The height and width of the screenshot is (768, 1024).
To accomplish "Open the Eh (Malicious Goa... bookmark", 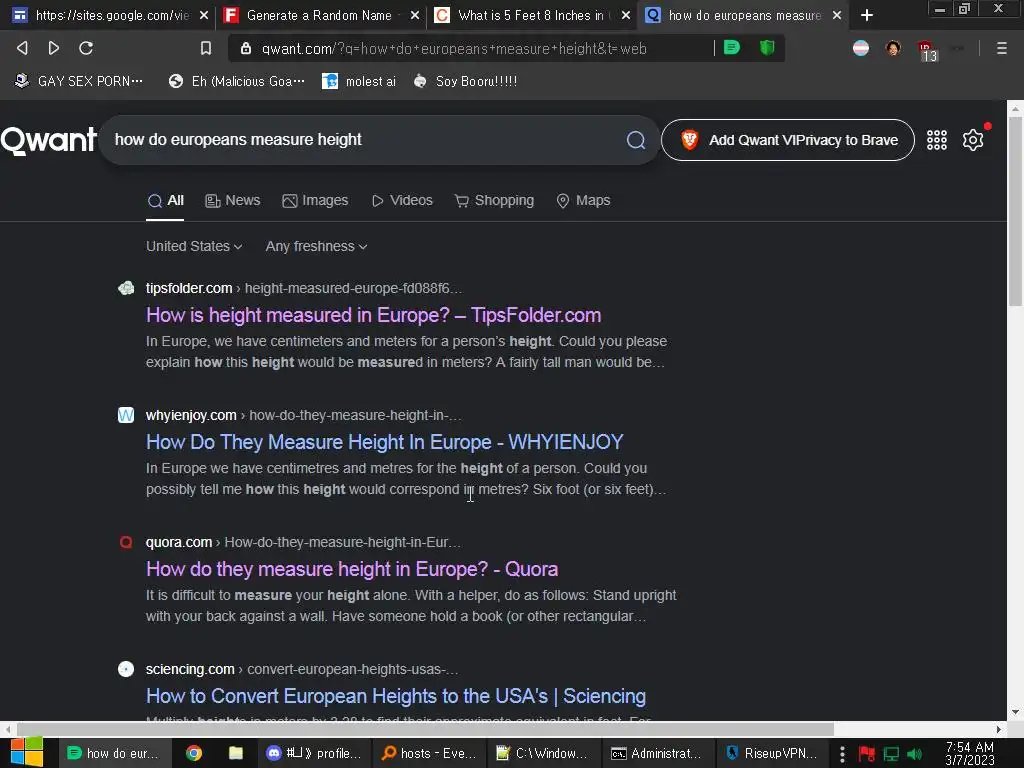I will point(236,81).
